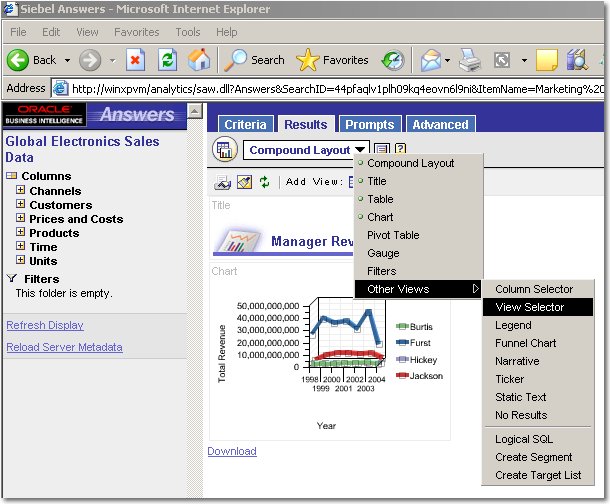This screenshot has height=504, width=610.
Task: Click the Stop loading red X icon
Action: (135, 60)
